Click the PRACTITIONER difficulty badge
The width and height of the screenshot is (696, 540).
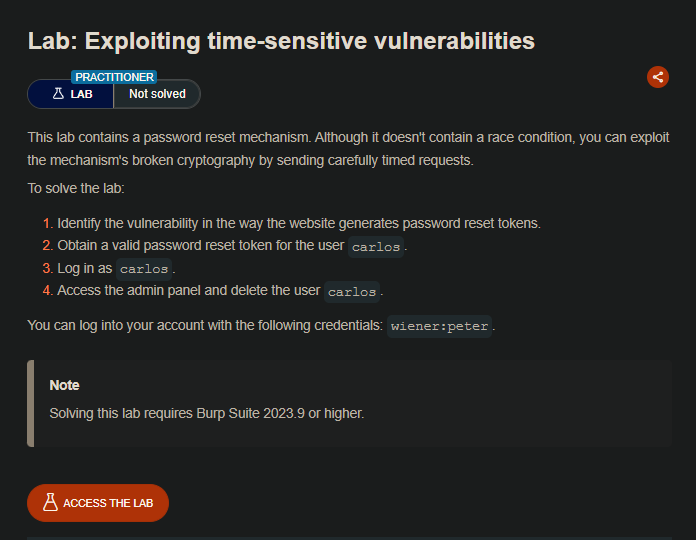click(x=114, y=77)
